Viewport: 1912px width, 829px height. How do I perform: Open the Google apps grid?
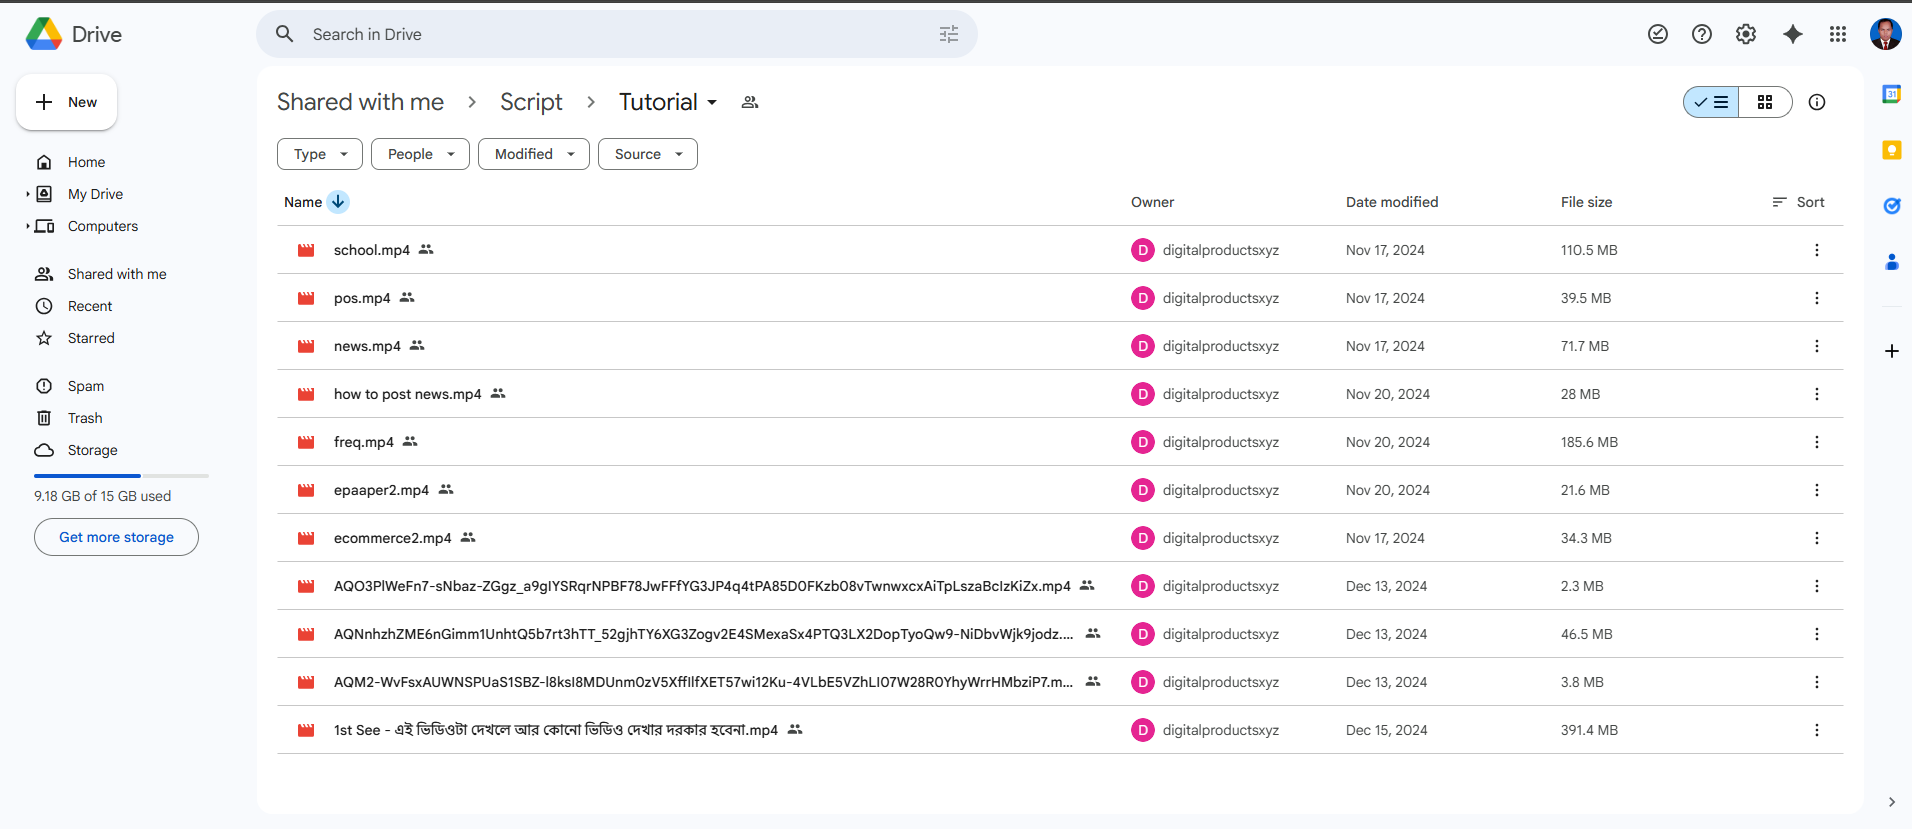1838,34
